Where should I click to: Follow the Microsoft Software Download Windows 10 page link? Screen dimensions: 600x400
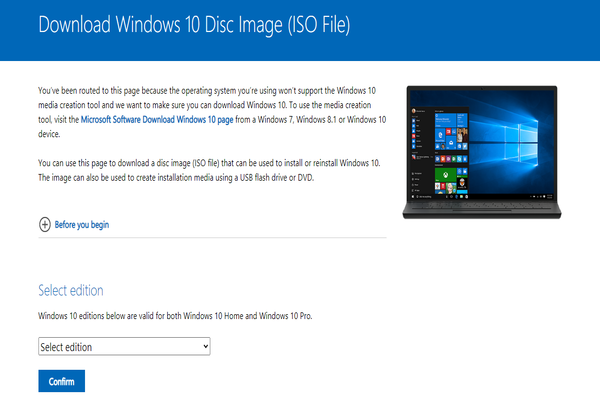pos(157,119)
